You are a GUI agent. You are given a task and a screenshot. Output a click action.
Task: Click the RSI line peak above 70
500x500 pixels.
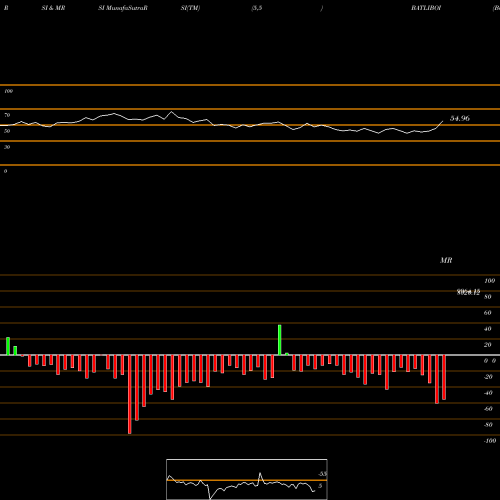[x=172, y=112]
